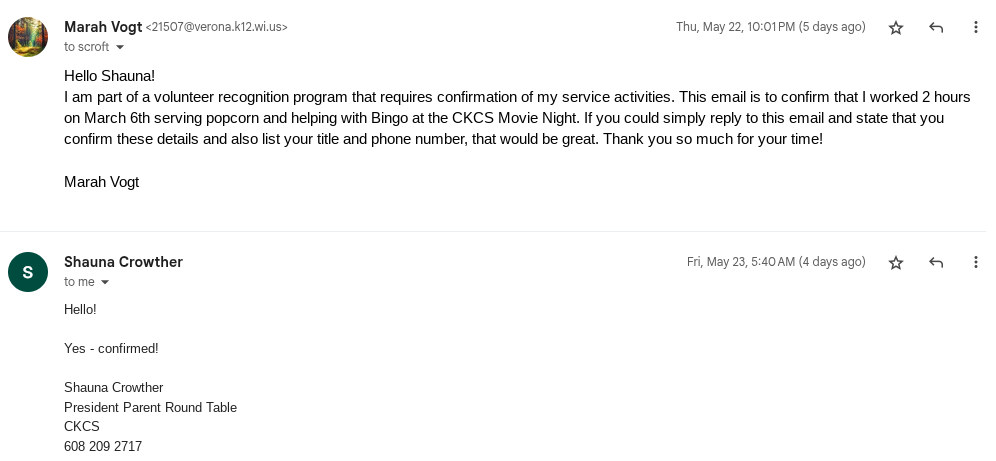Viewport: 996px width, 461px height.
Task: Click the sender name Marah Vogt
Action: pos(103,27)
